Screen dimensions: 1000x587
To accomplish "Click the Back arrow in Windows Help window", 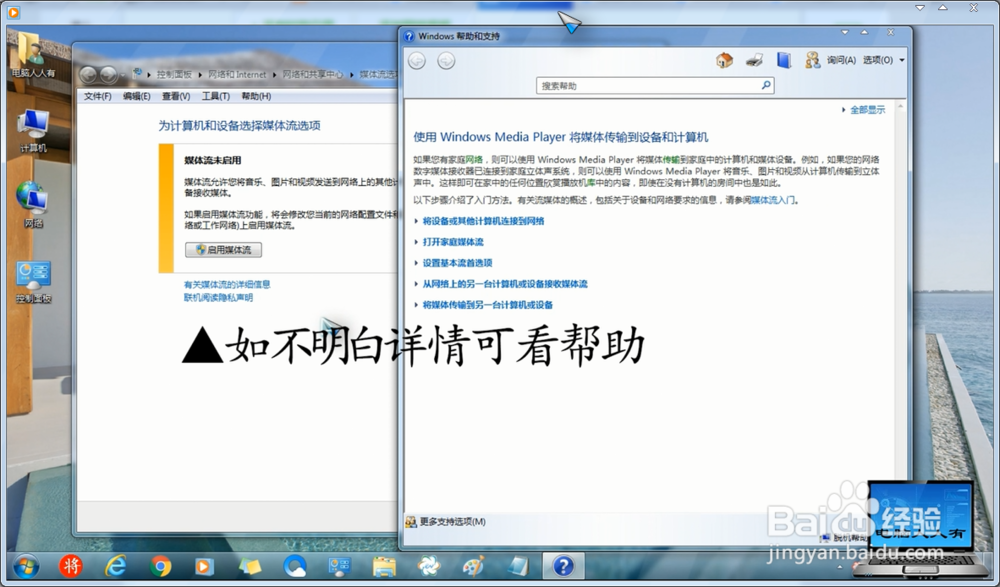I will (x=417, y=61).
